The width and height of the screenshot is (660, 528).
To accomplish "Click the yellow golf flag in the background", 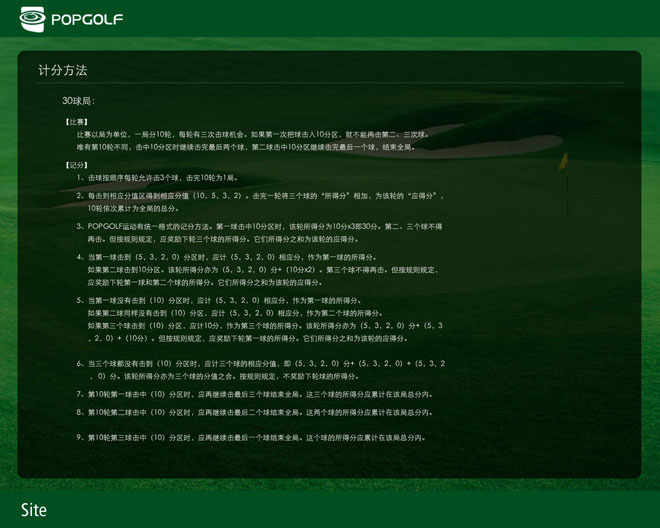I will pos(563,160).
